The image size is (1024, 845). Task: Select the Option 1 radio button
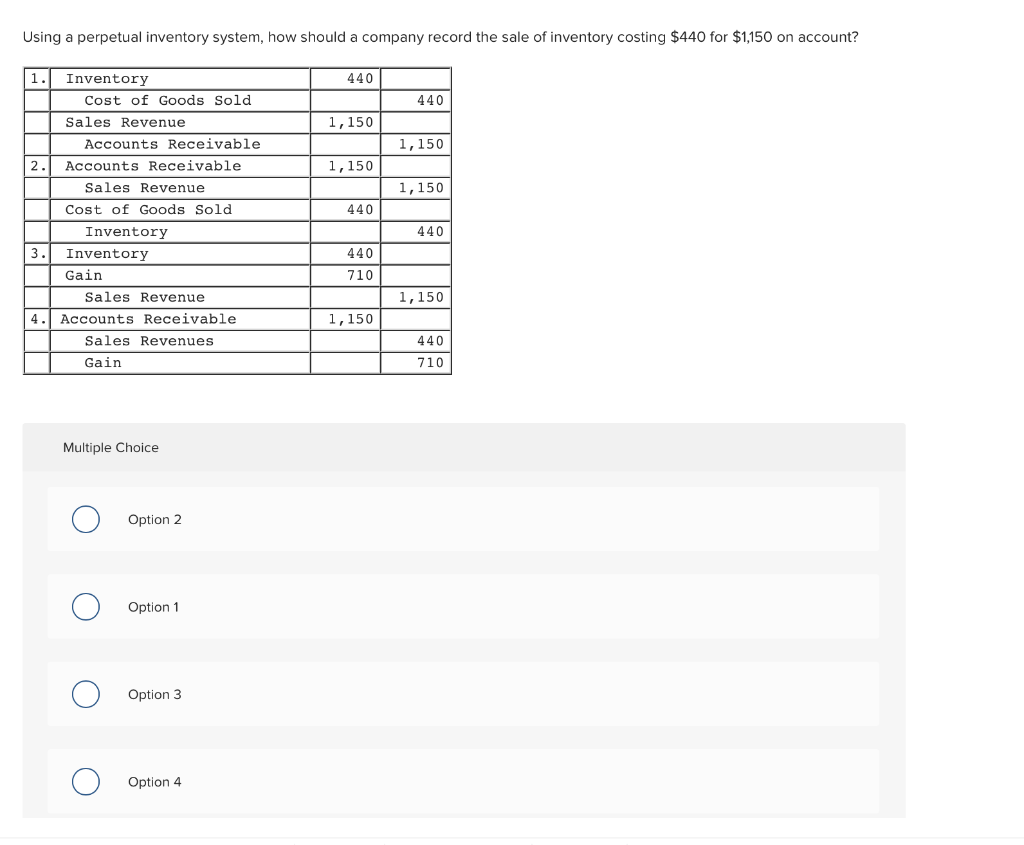pyautogui.click(x=85, y=606)
